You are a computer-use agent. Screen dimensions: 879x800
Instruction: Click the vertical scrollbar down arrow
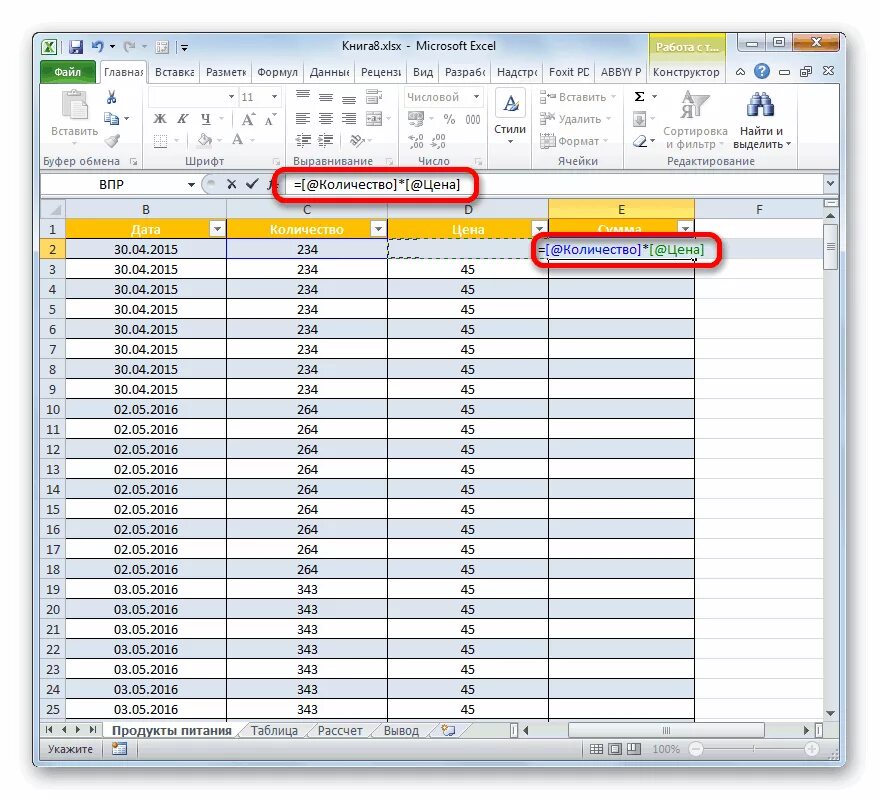point(831,714)
